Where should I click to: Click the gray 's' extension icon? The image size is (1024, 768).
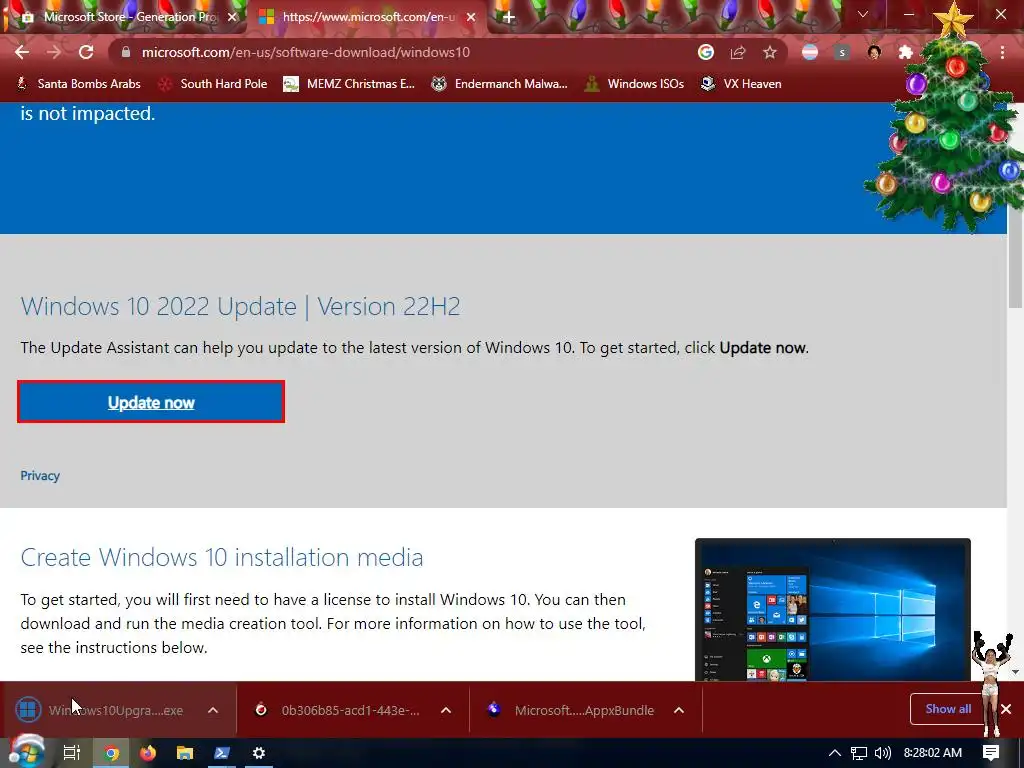click(842, 52)
